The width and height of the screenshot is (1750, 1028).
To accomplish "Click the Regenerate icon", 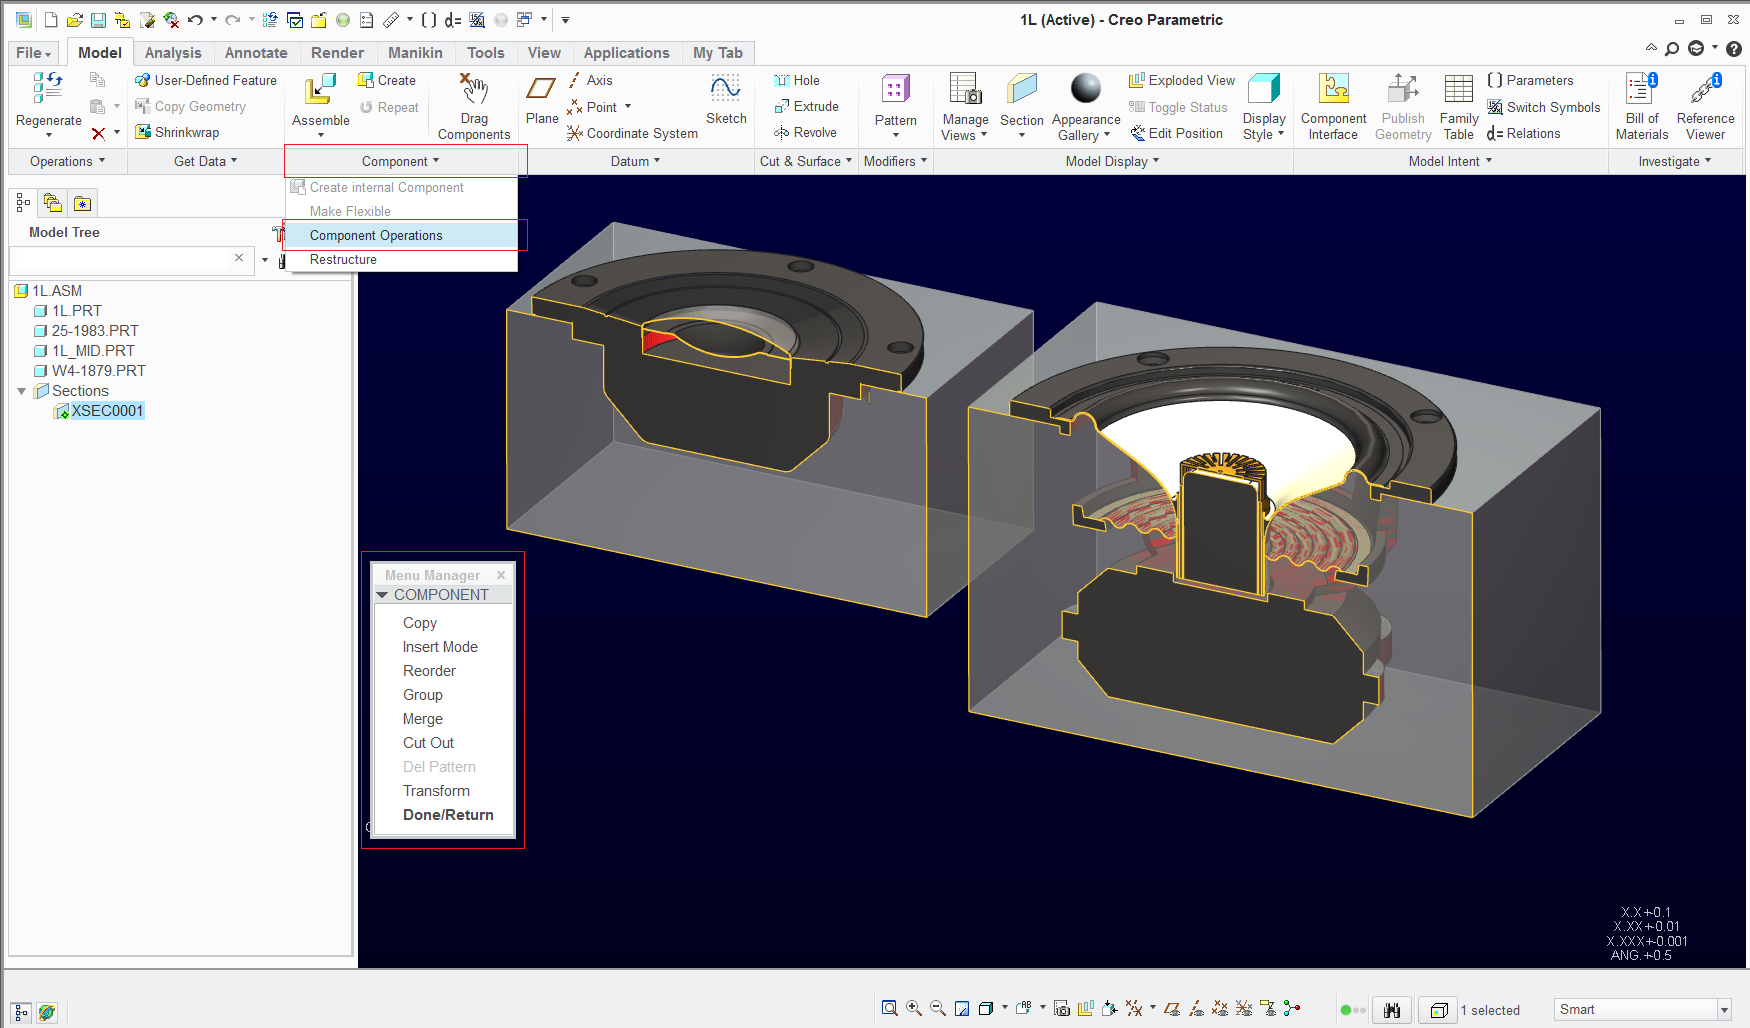I will [47, 88].
